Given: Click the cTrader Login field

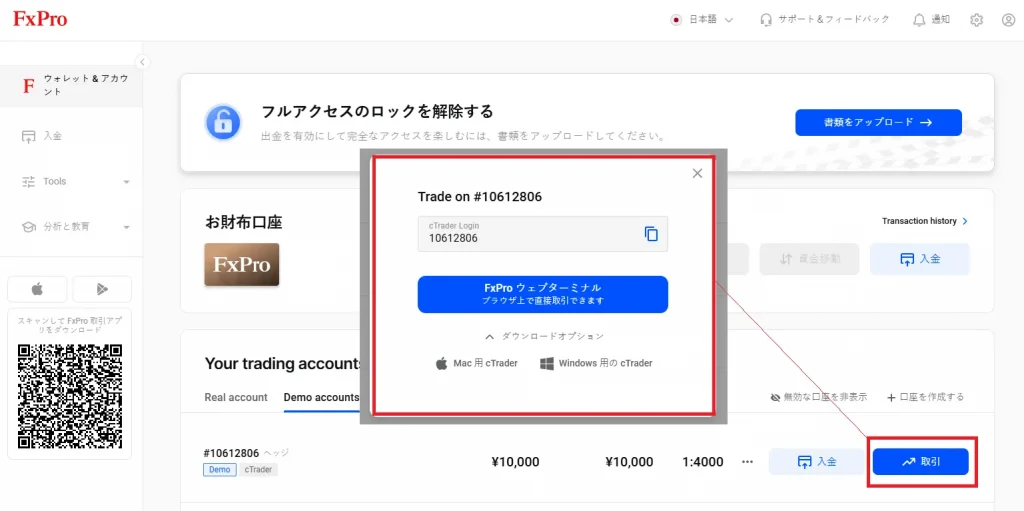Looking at the screenshot, I should point(543,233).
